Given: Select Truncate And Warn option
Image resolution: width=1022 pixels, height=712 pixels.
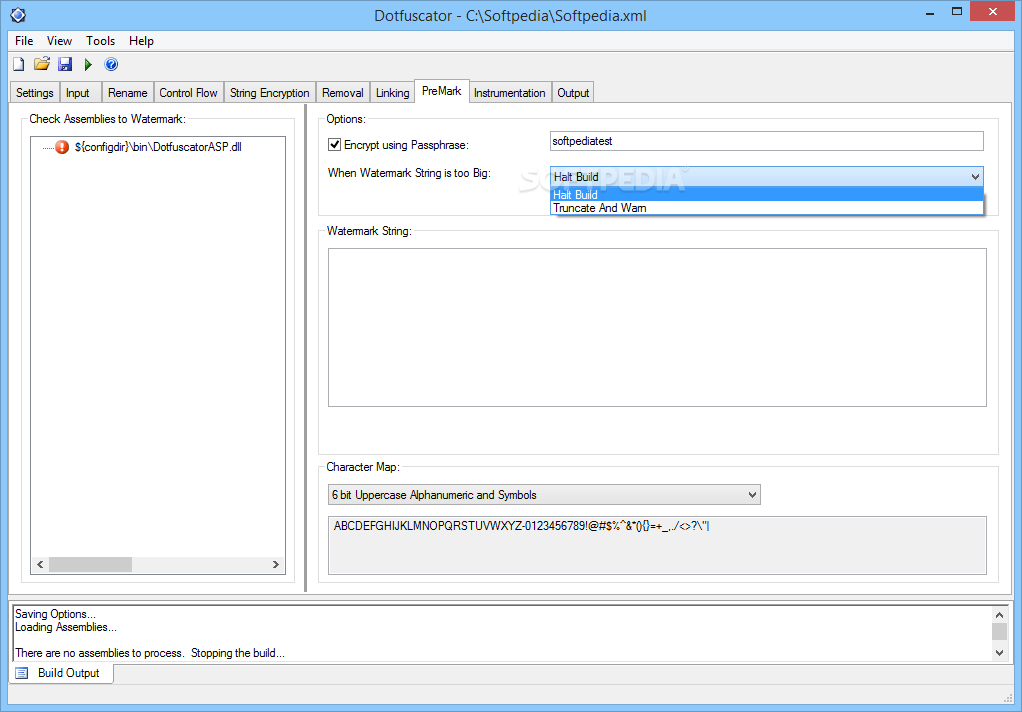Looking at the screenshot, I should click(x=600, y=208).
